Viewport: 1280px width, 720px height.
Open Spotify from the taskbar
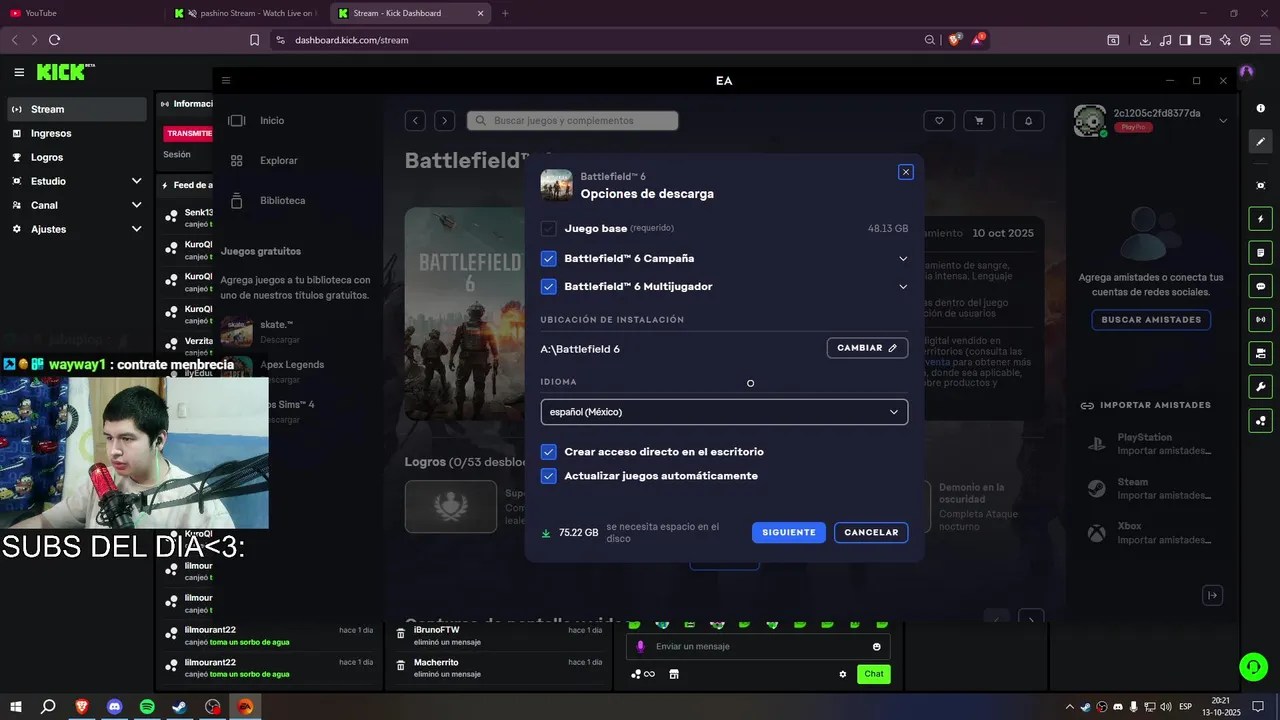147,707
